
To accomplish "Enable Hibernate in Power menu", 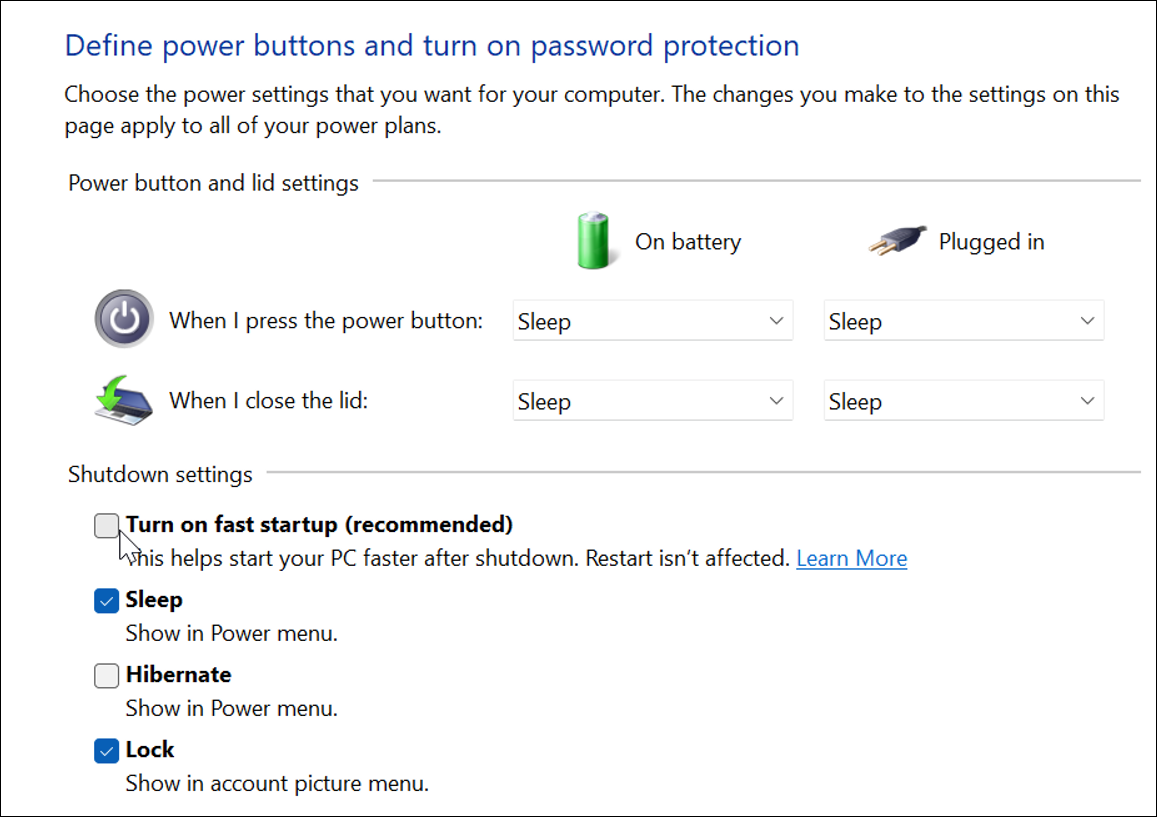I will click(x=105, y=675).
